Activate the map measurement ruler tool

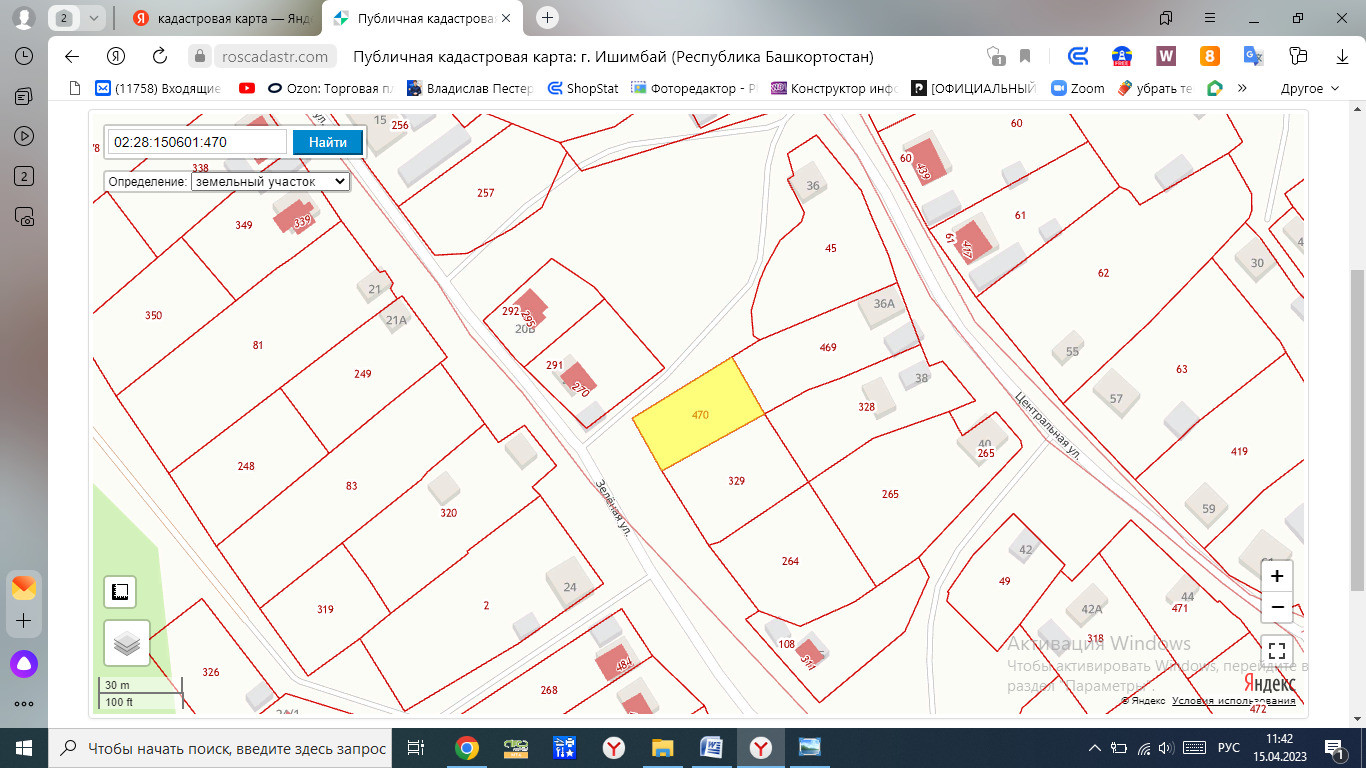(x=120, y=592)
